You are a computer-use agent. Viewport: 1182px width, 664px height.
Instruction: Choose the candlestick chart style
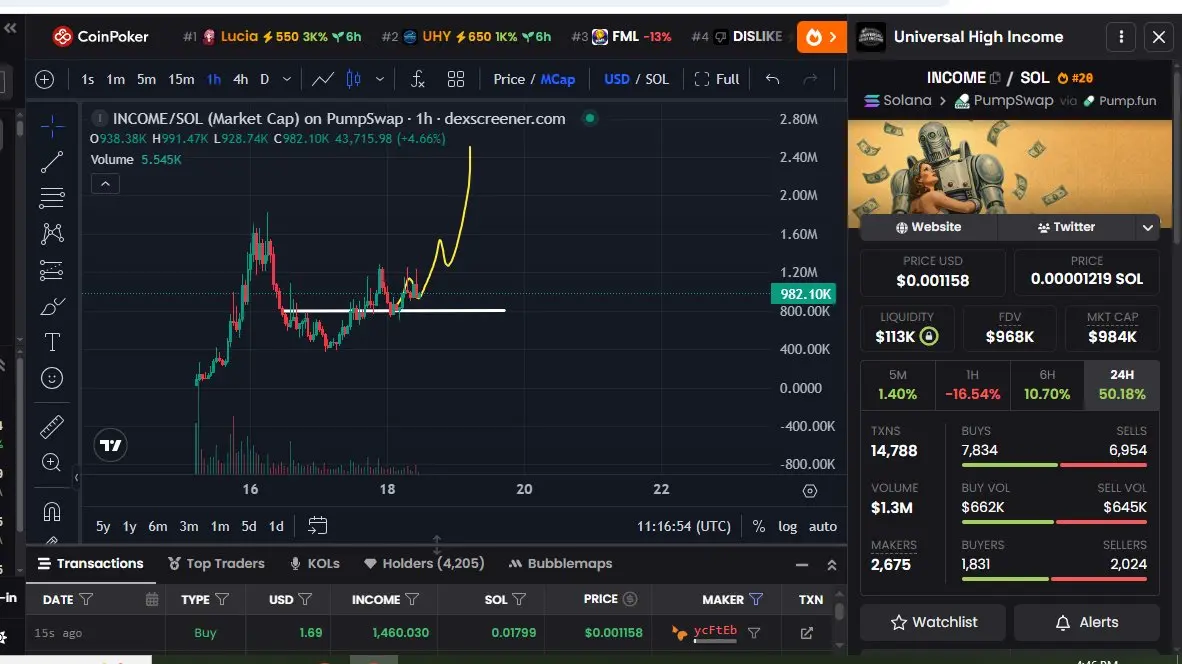(x=353, y=79)
